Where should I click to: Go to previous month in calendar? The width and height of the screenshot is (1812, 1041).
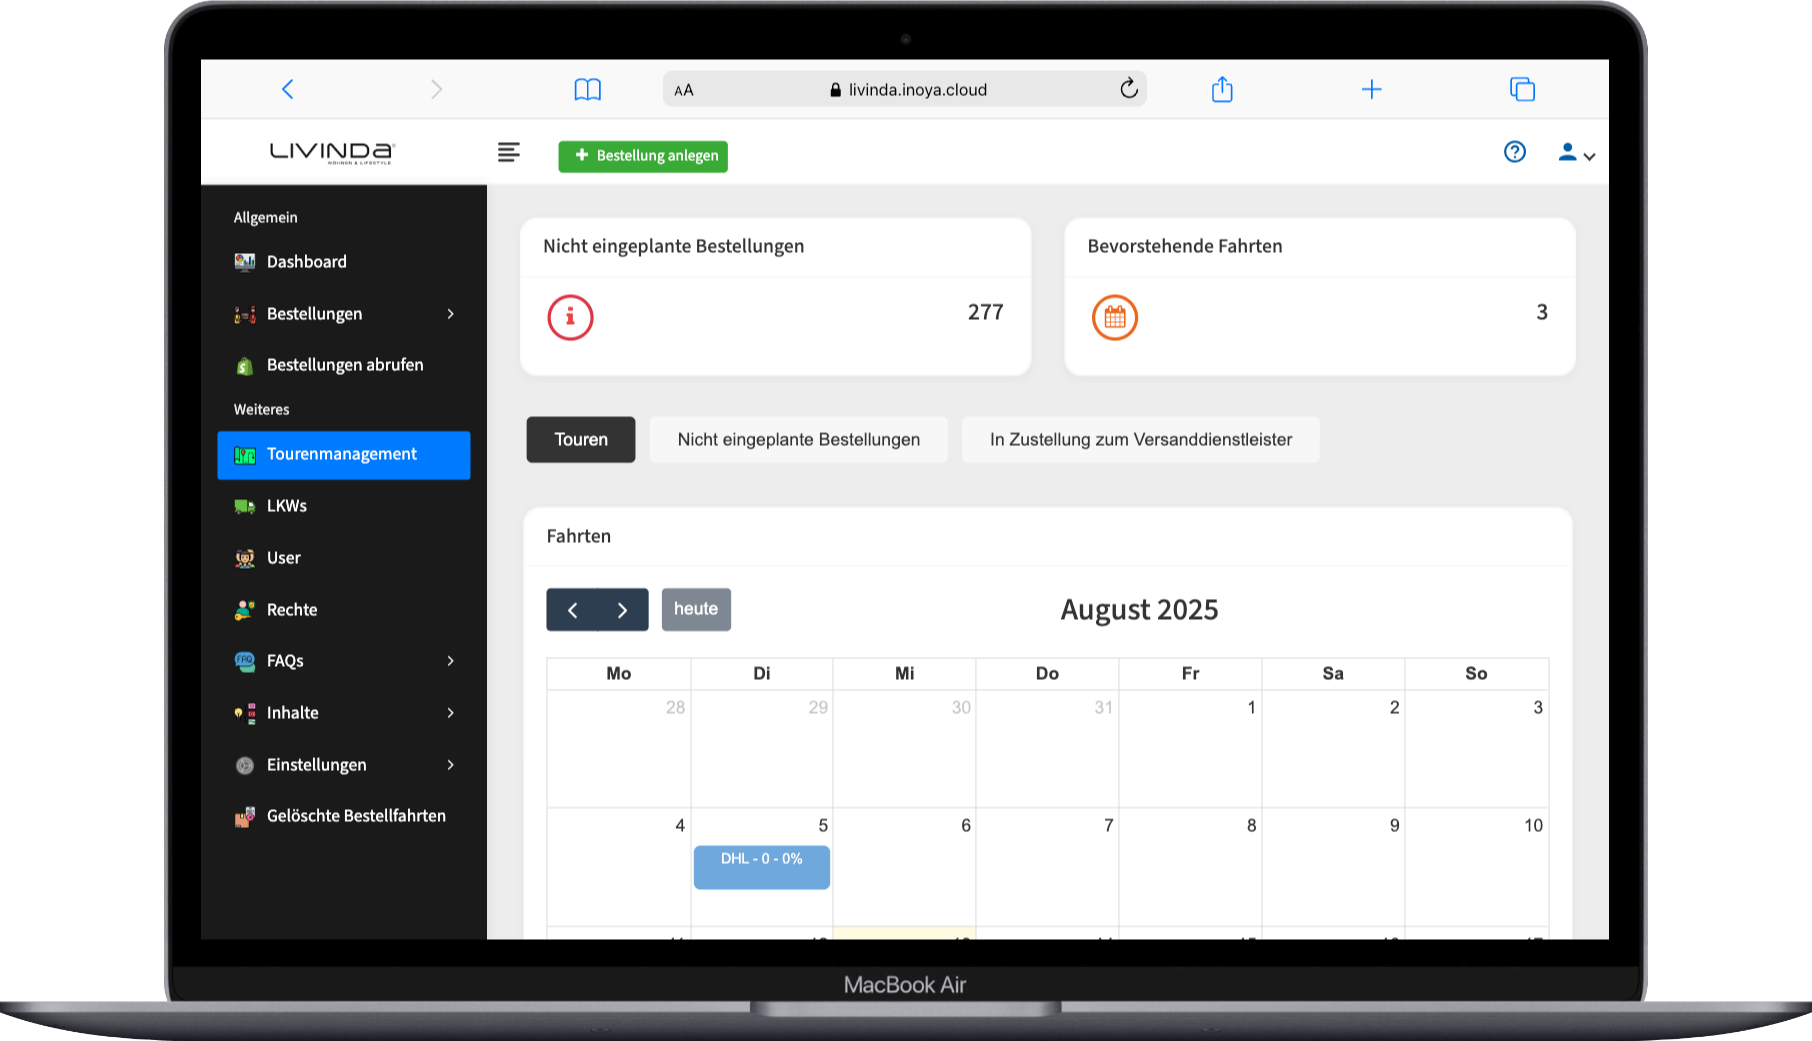(x=572, y=610)
